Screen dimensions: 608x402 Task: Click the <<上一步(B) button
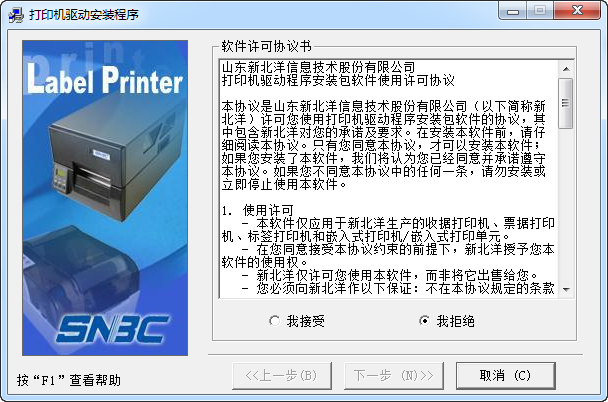click(x=282, y=375)
